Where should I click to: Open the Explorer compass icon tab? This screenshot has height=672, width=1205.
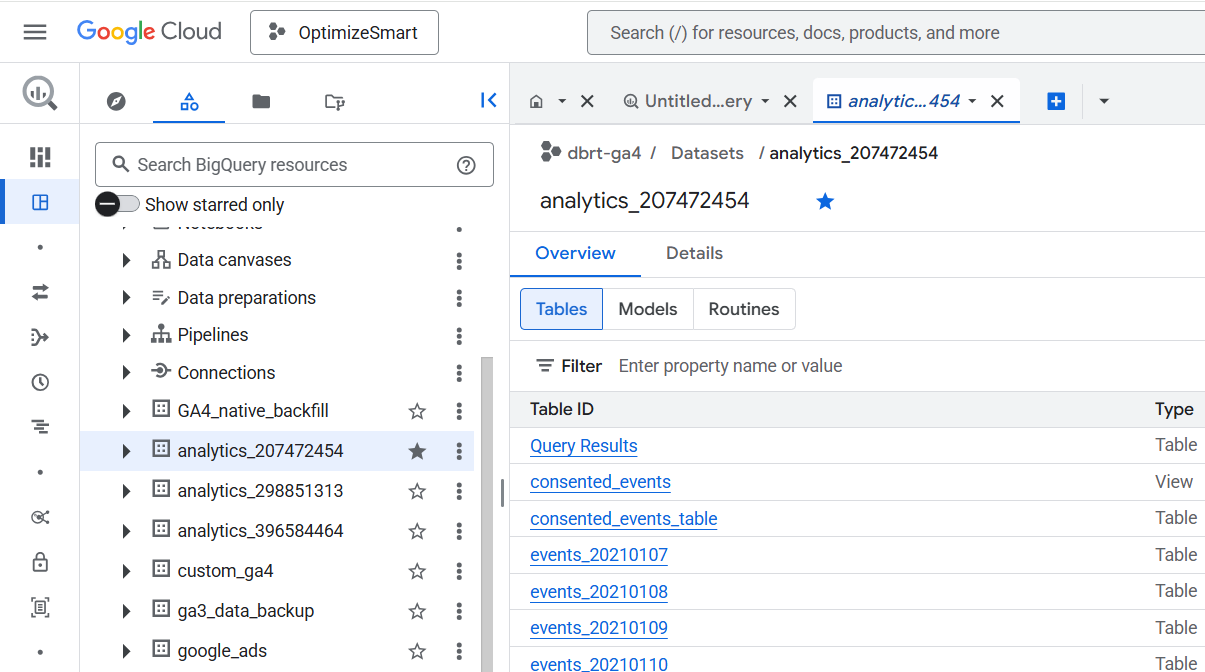pyautogui.click(x=116, y=101)
